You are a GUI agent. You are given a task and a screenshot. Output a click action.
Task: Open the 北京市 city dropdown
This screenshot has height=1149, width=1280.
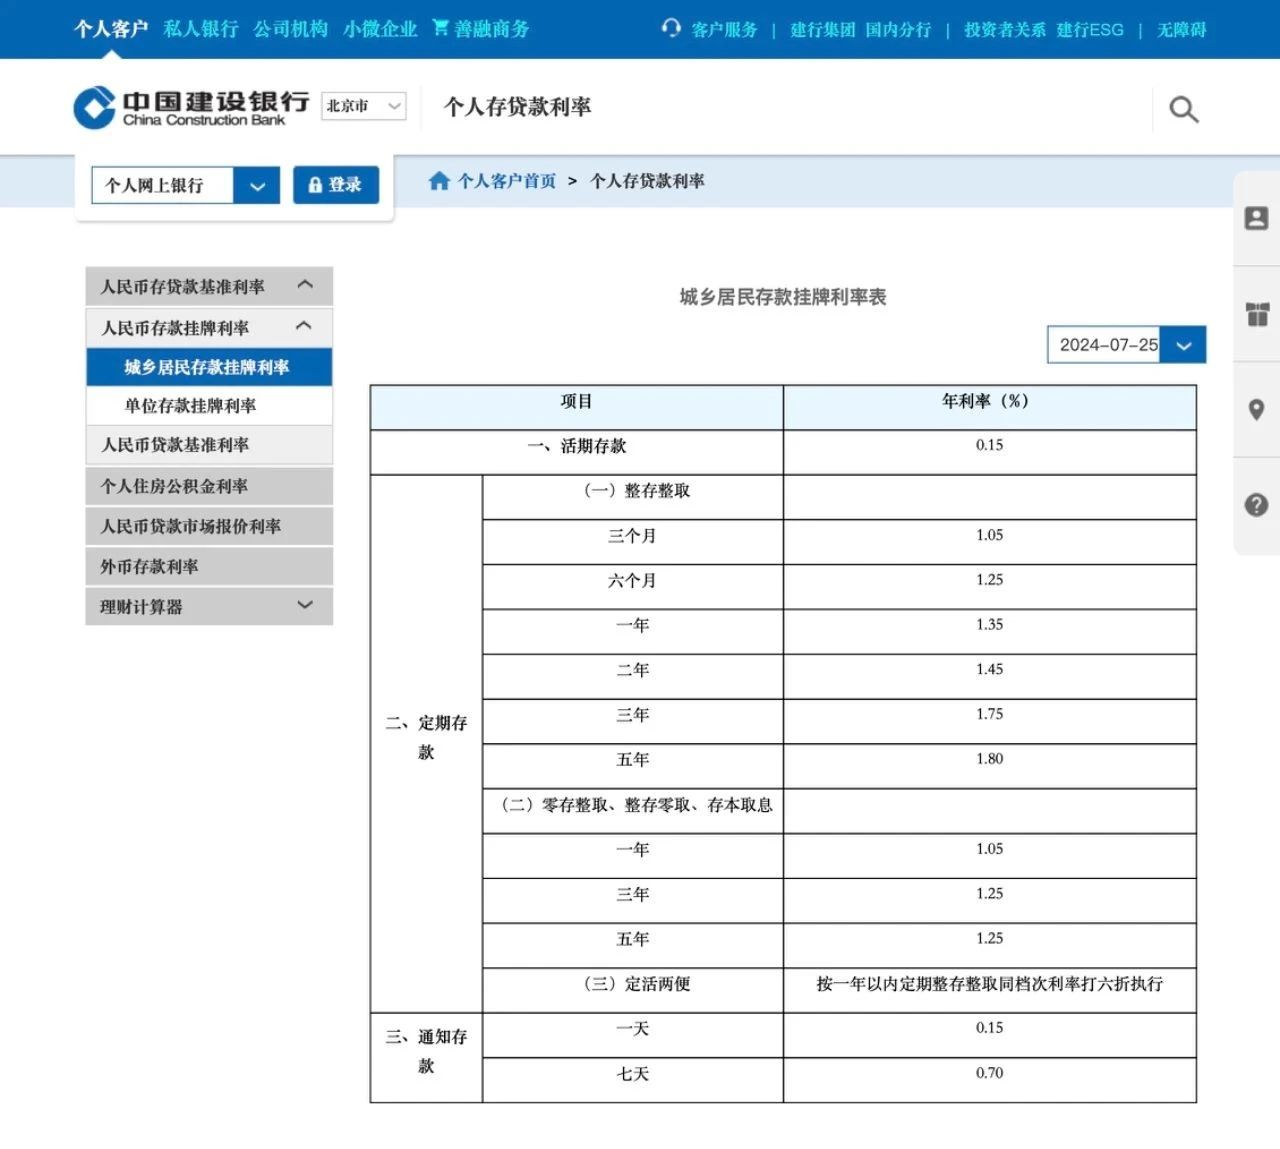pos(363,106)
